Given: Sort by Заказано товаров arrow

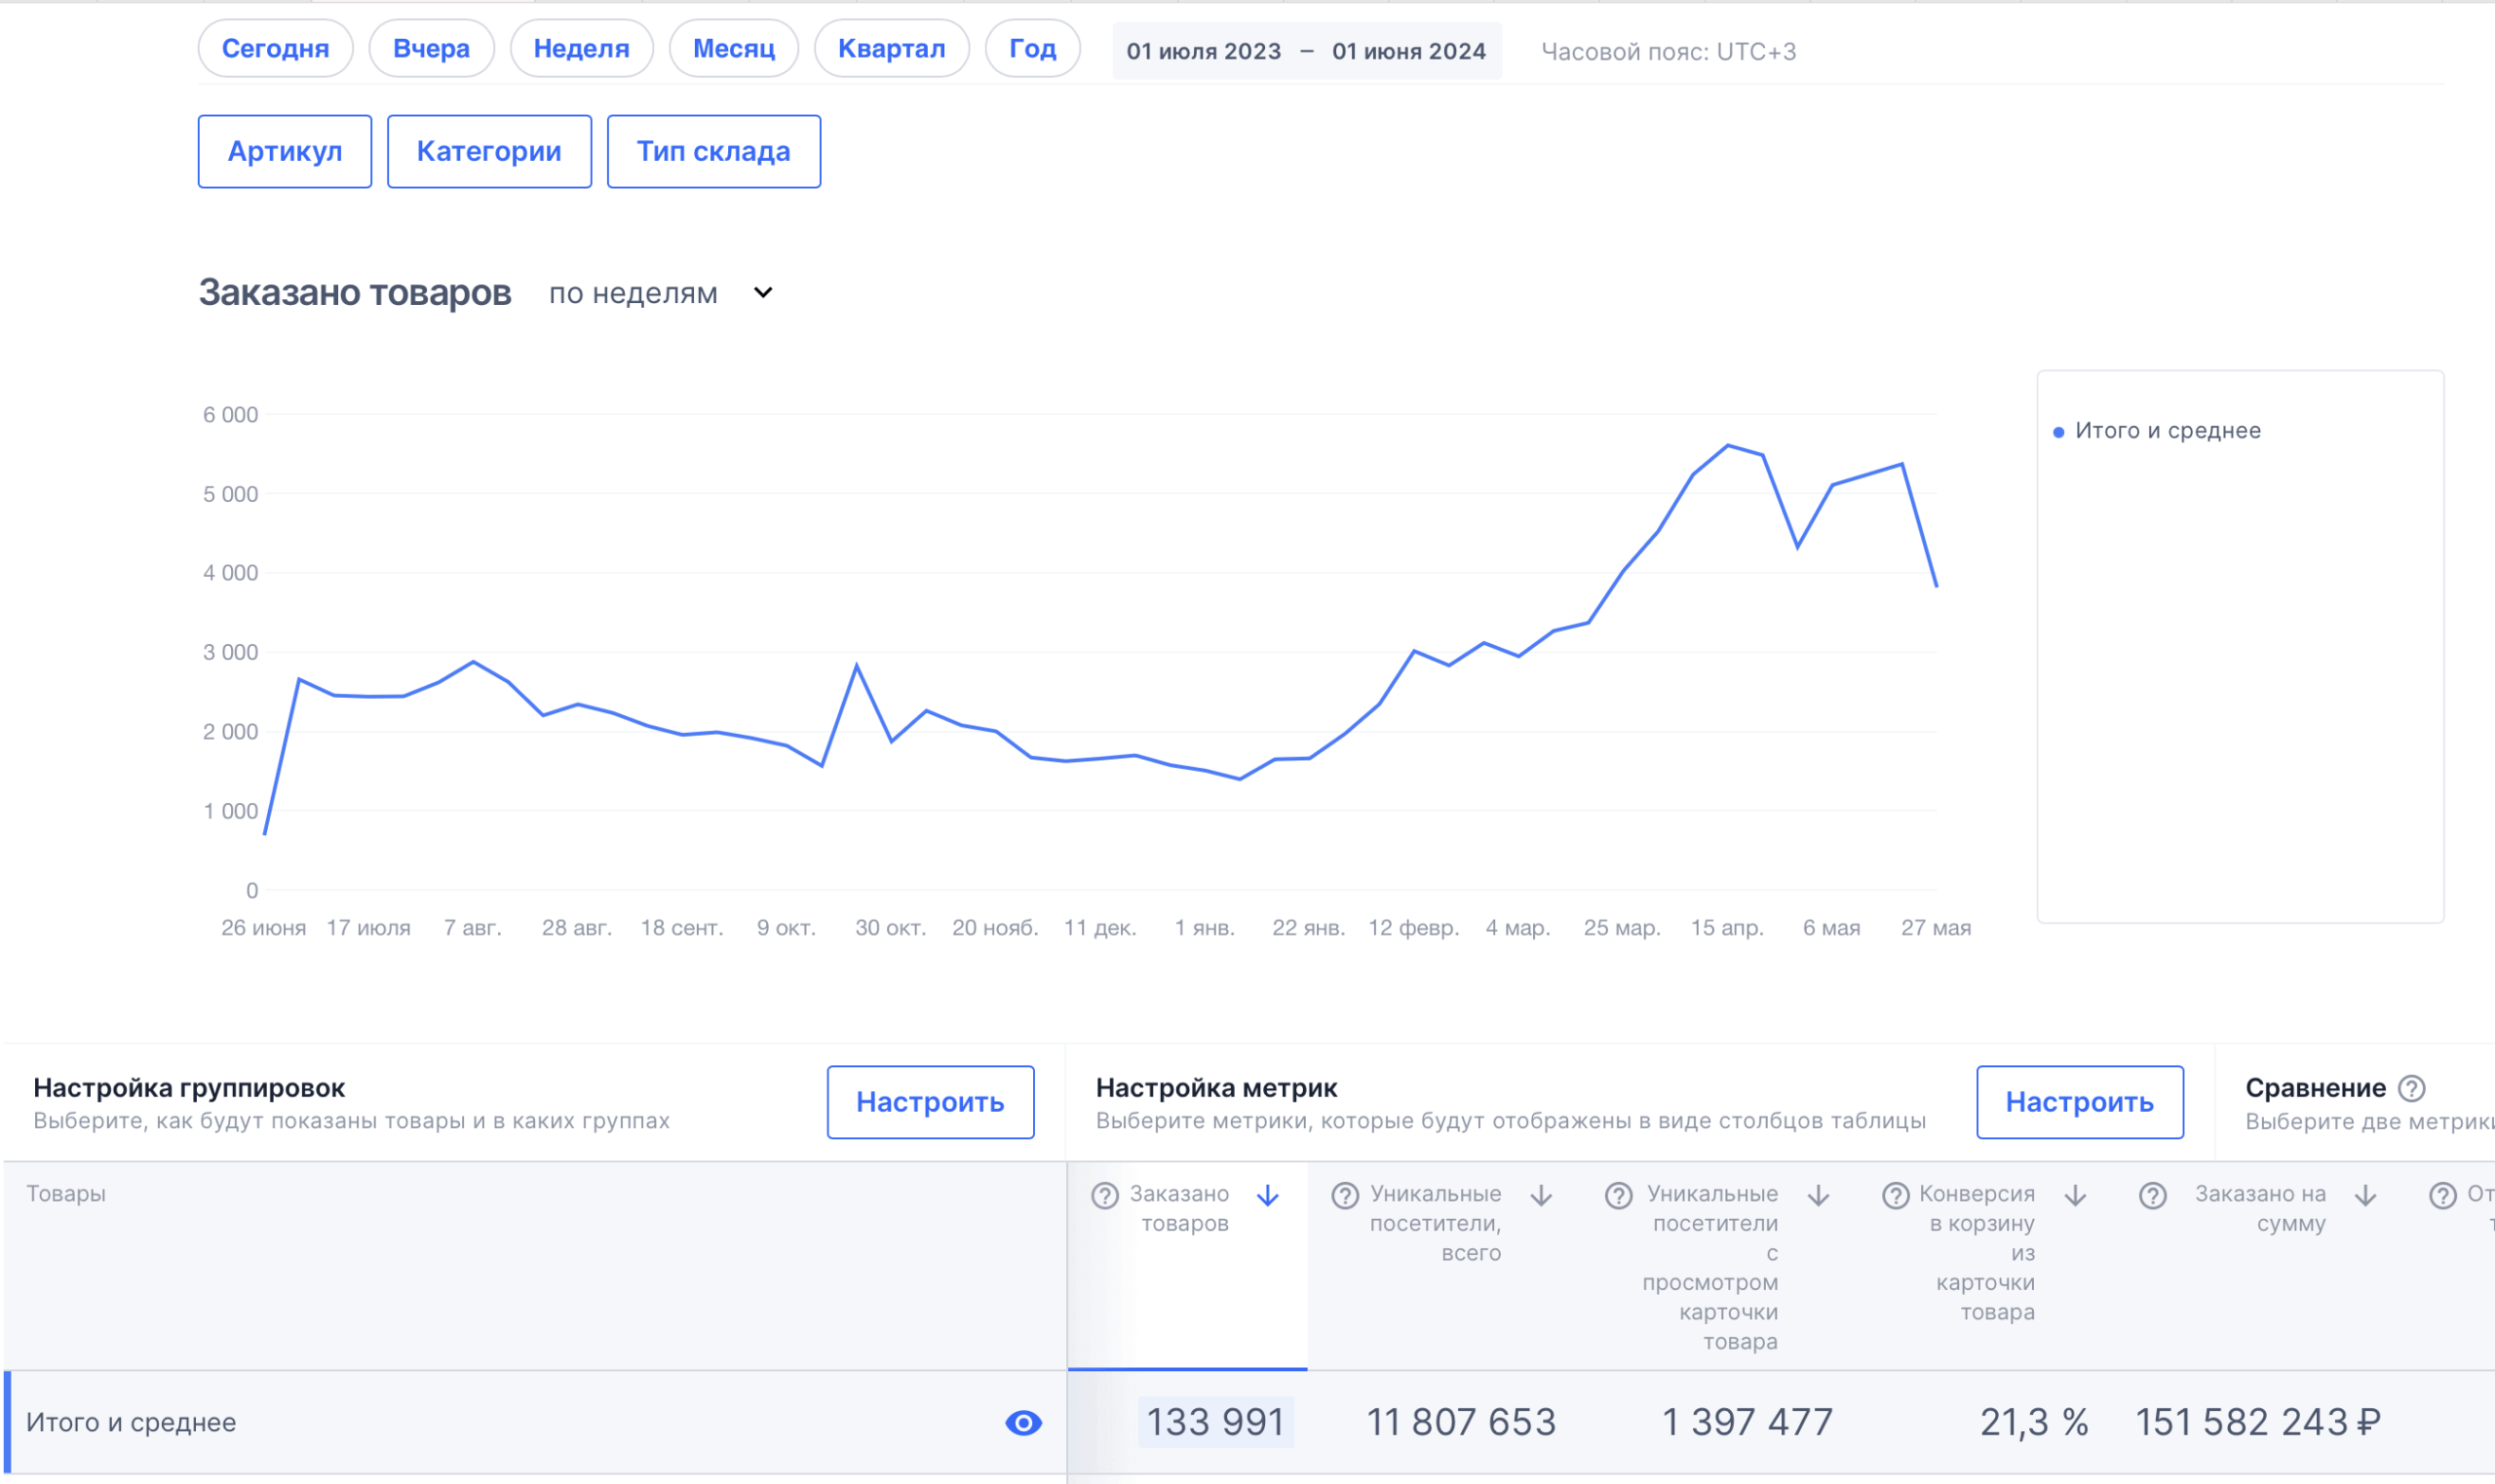Looking at the screenshot, I should pos(1267,1195).
